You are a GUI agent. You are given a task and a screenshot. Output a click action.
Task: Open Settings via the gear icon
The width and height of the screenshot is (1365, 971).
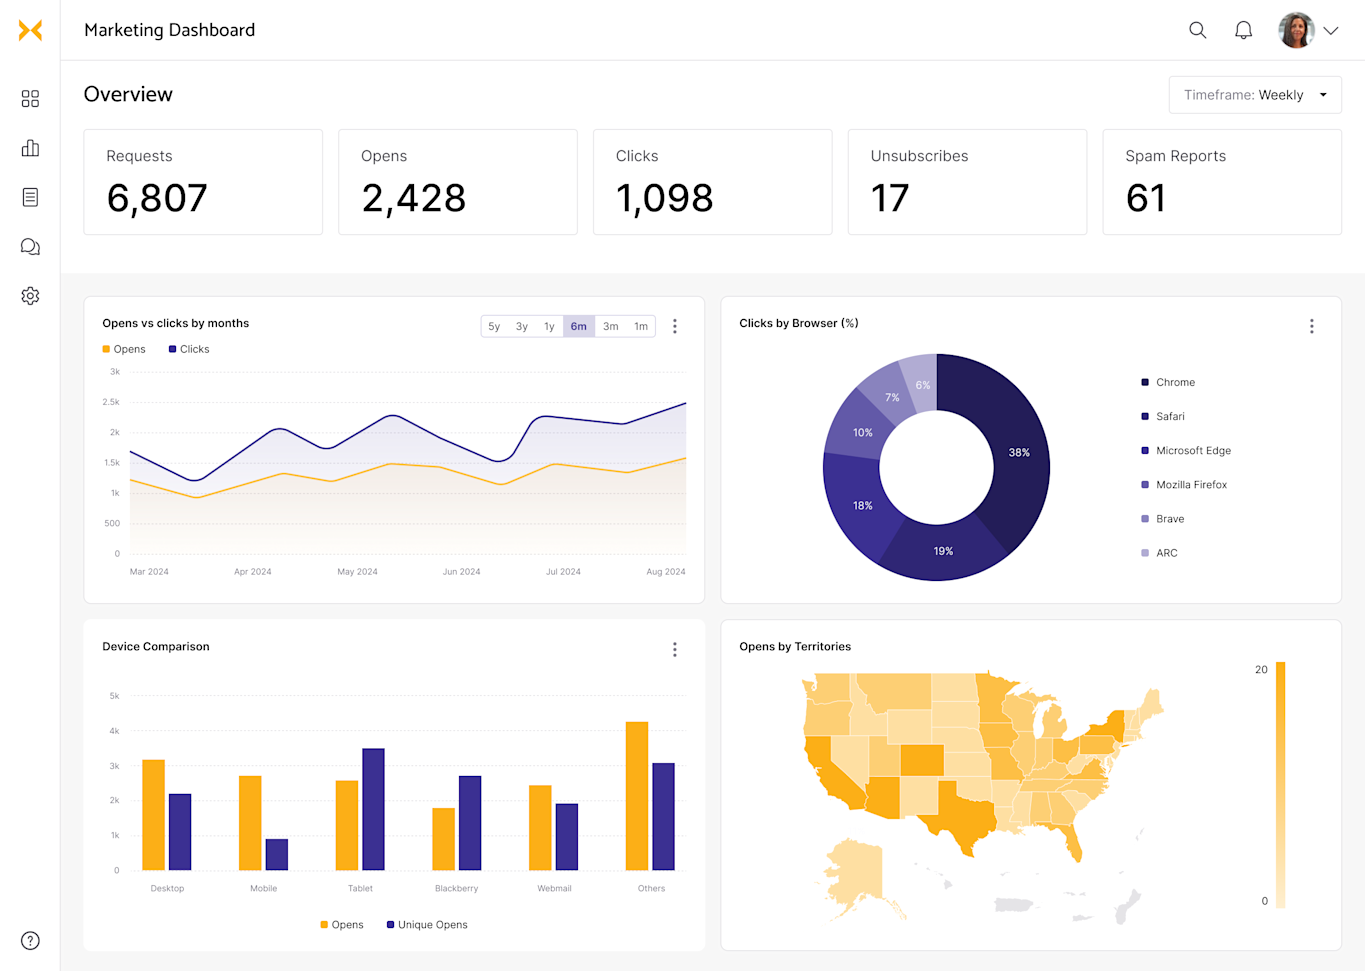(x=30, y=295)
